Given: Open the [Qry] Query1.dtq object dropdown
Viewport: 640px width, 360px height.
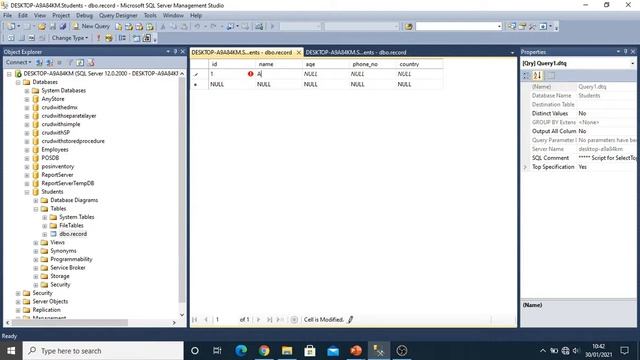Looking at the screenshot, I should point(632,64).
